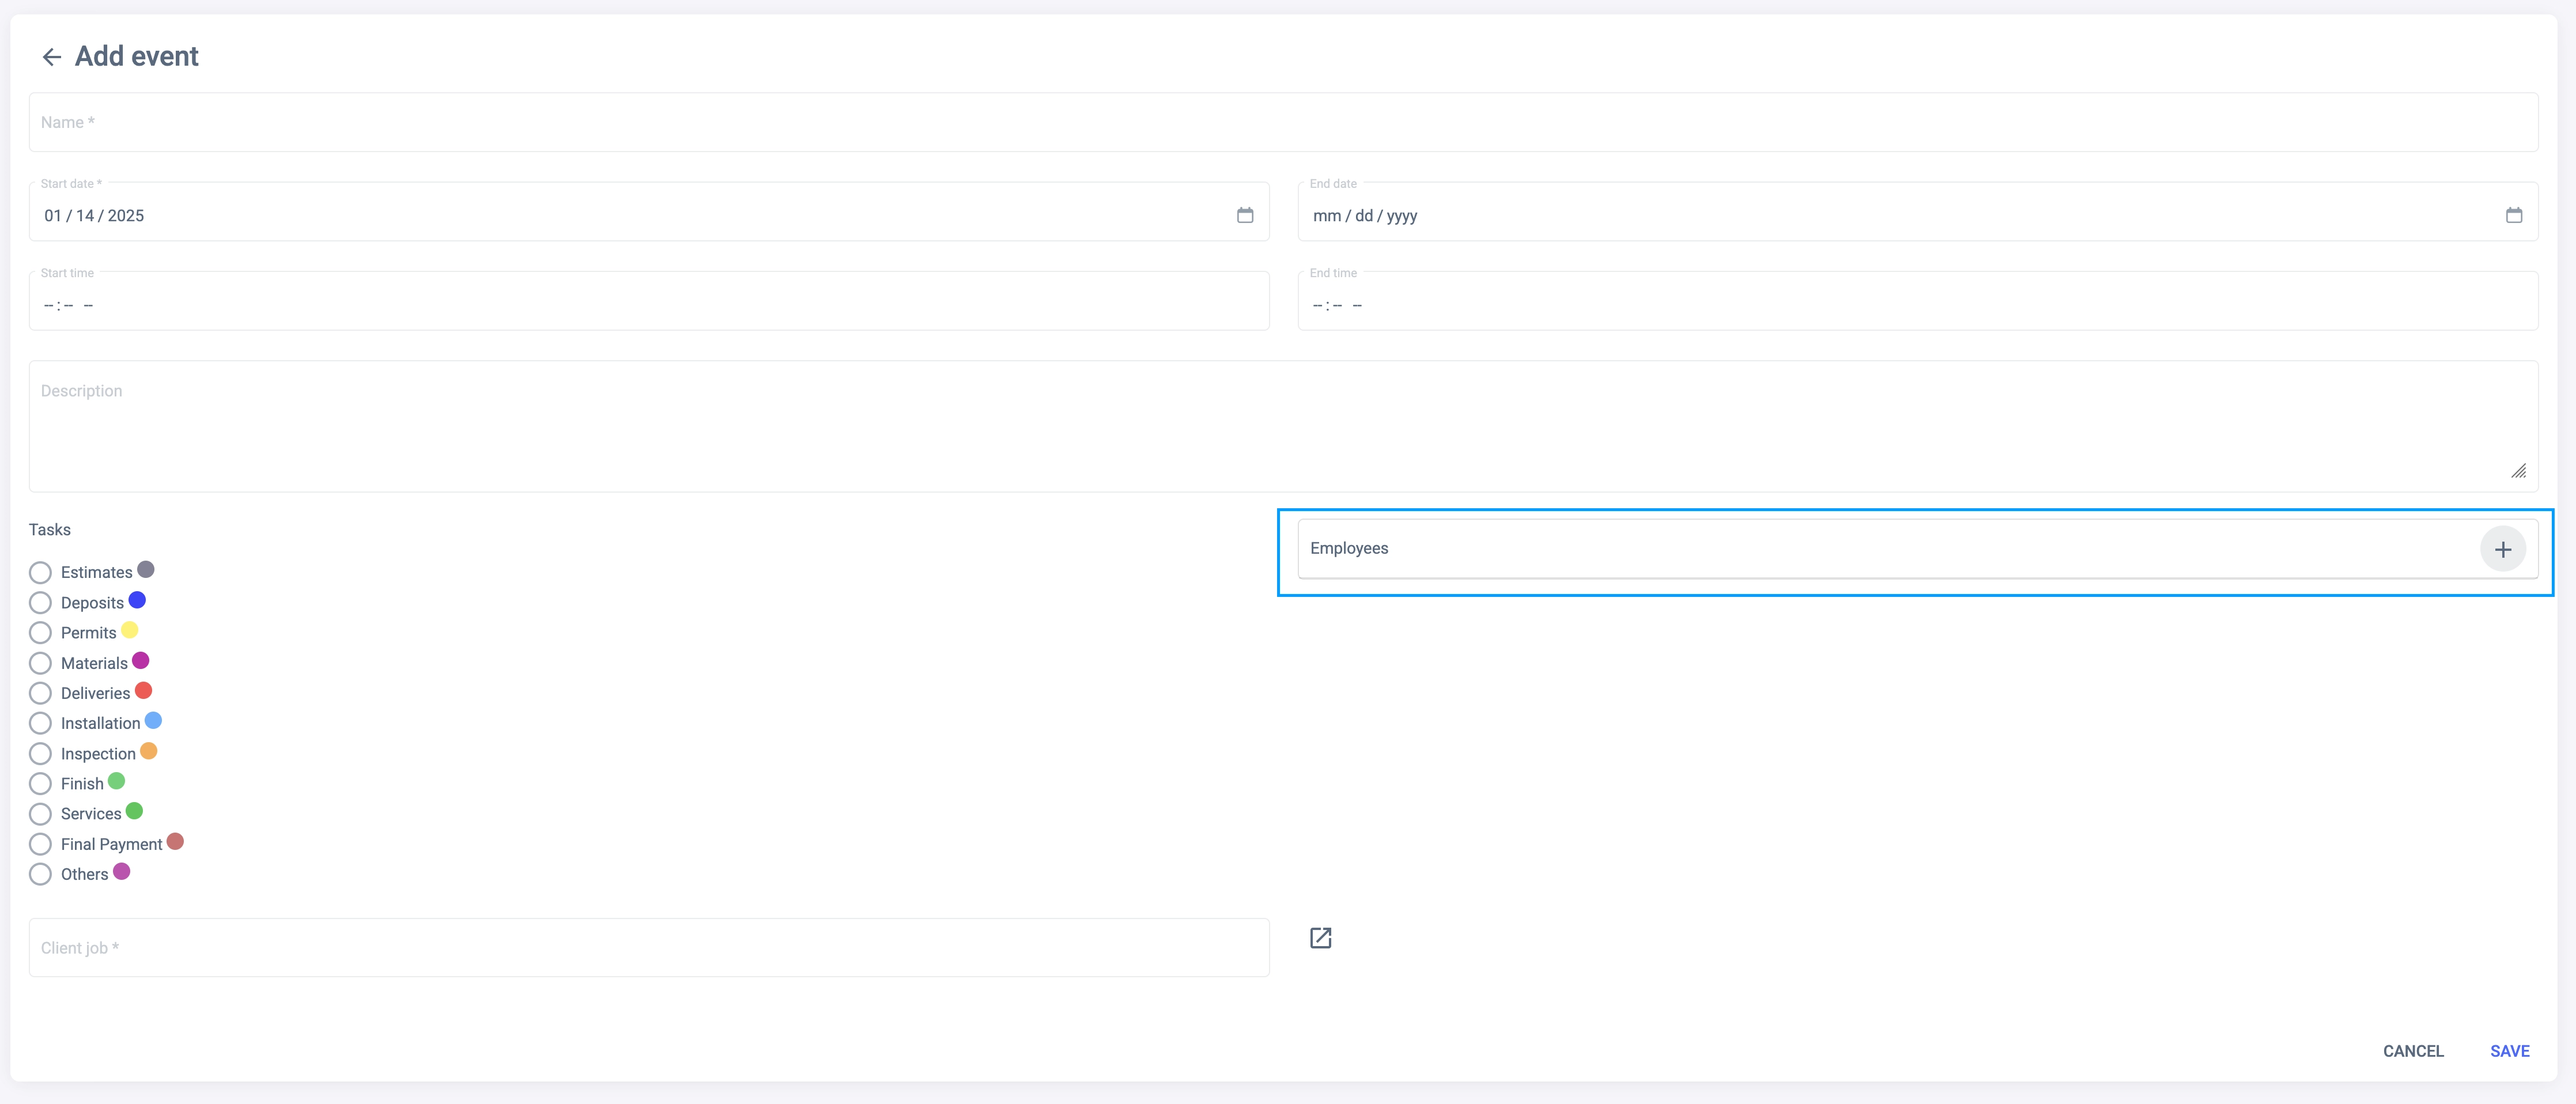The width and height of the screenshot is (2576, 1104).
Task: Select the Installation radio button
Action: pyautogui.click(x=40, y=723)
